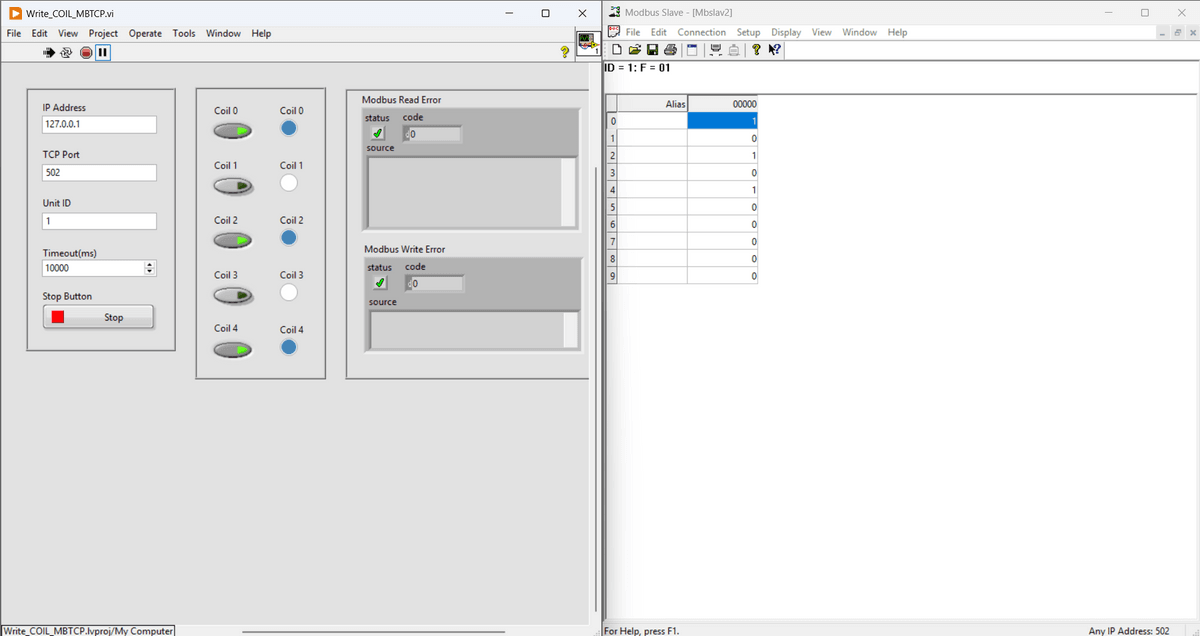Click the ID = 1: F = 01 label
1200x636 pixels.
638,68
